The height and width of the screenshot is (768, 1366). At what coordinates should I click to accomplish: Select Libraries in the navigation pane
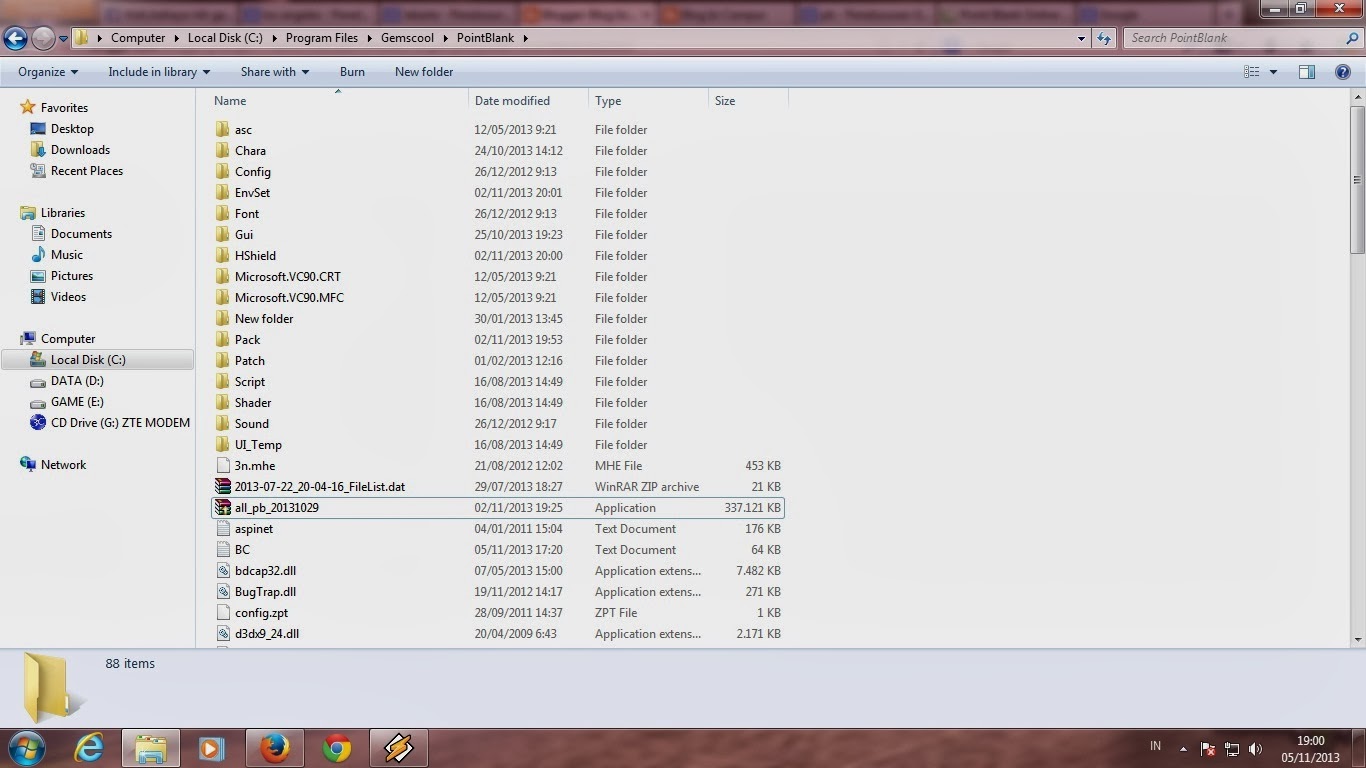[62, 213]
